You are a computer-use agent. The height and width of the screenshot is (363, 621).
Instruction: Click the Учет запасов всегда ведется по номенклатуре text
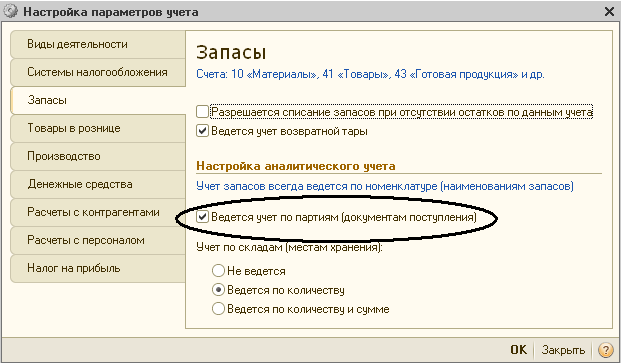point(385,186)
